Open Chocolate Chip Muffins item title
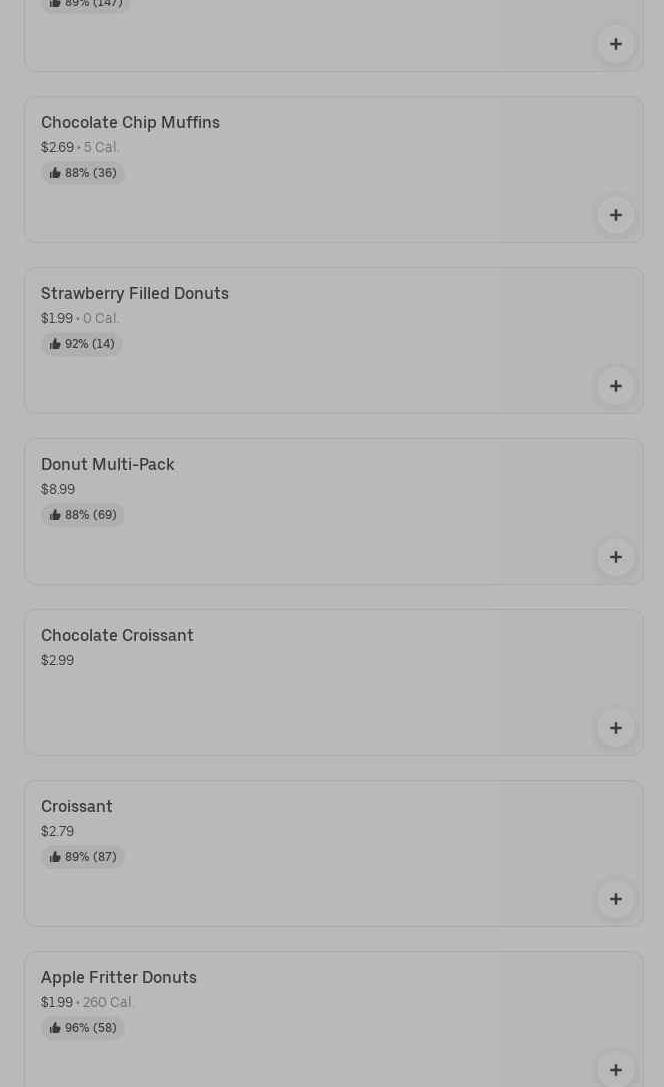The height and width of the screenshot is (1087, 664). pos(130,123)
